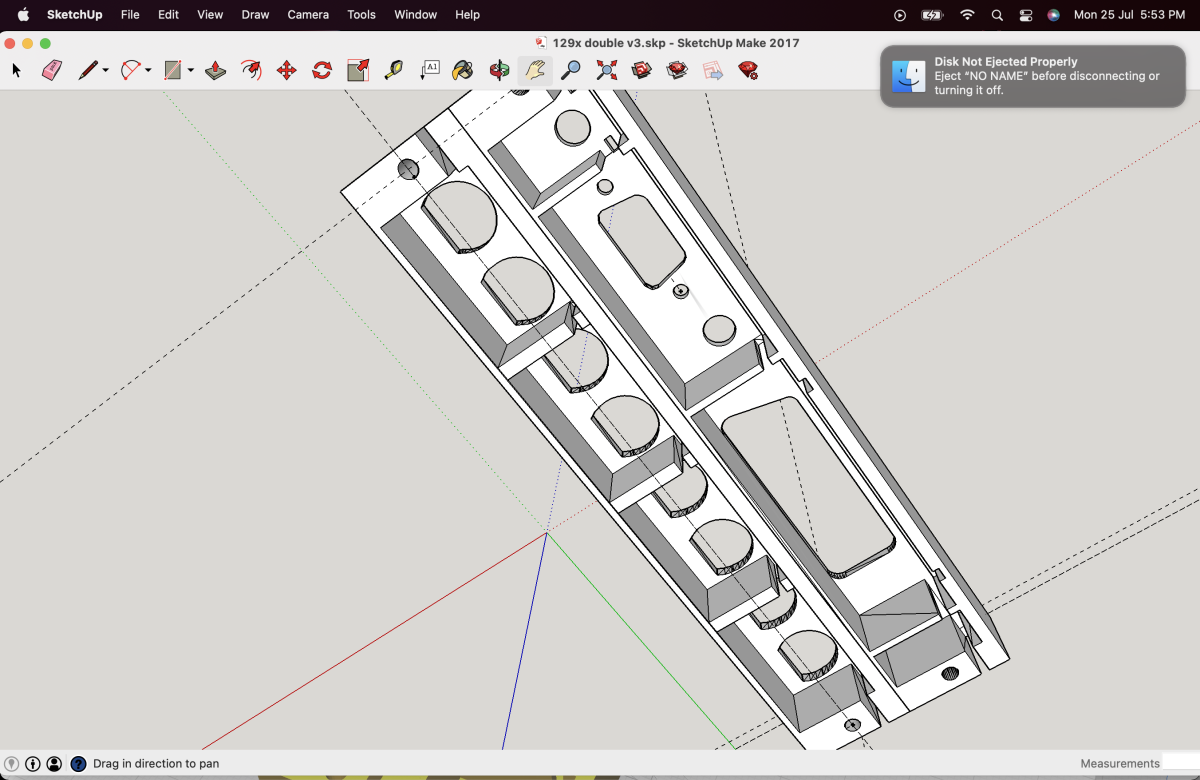Open the Help menu

[x=467, y=15]
